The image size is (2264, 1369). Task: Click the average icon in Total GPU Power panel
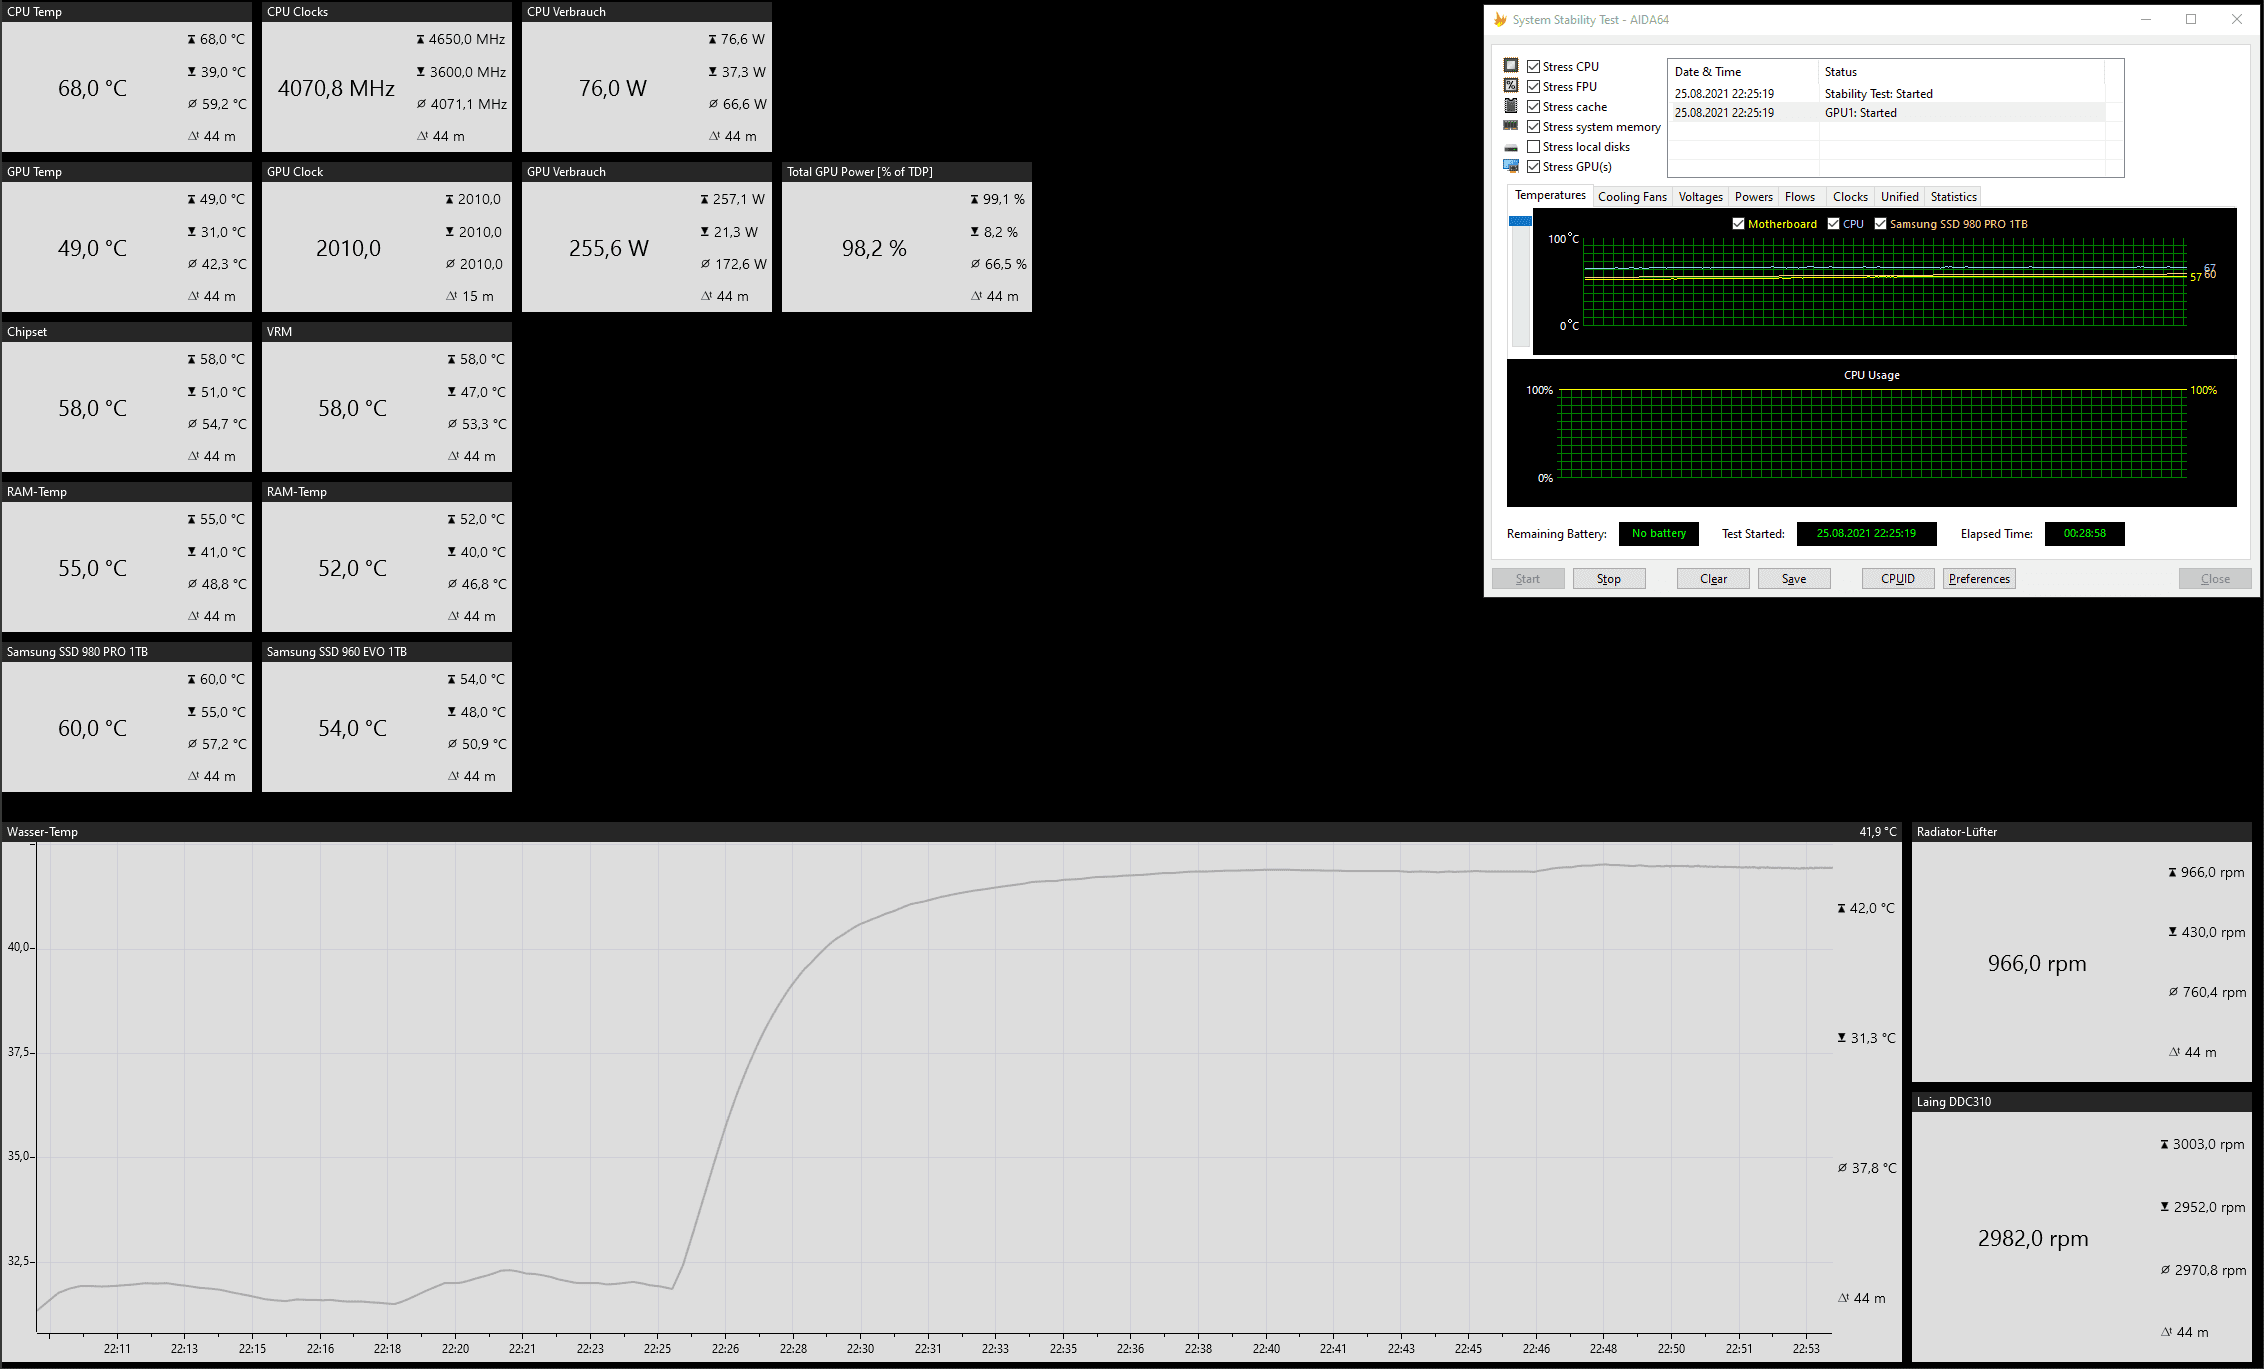coord(975,264)
